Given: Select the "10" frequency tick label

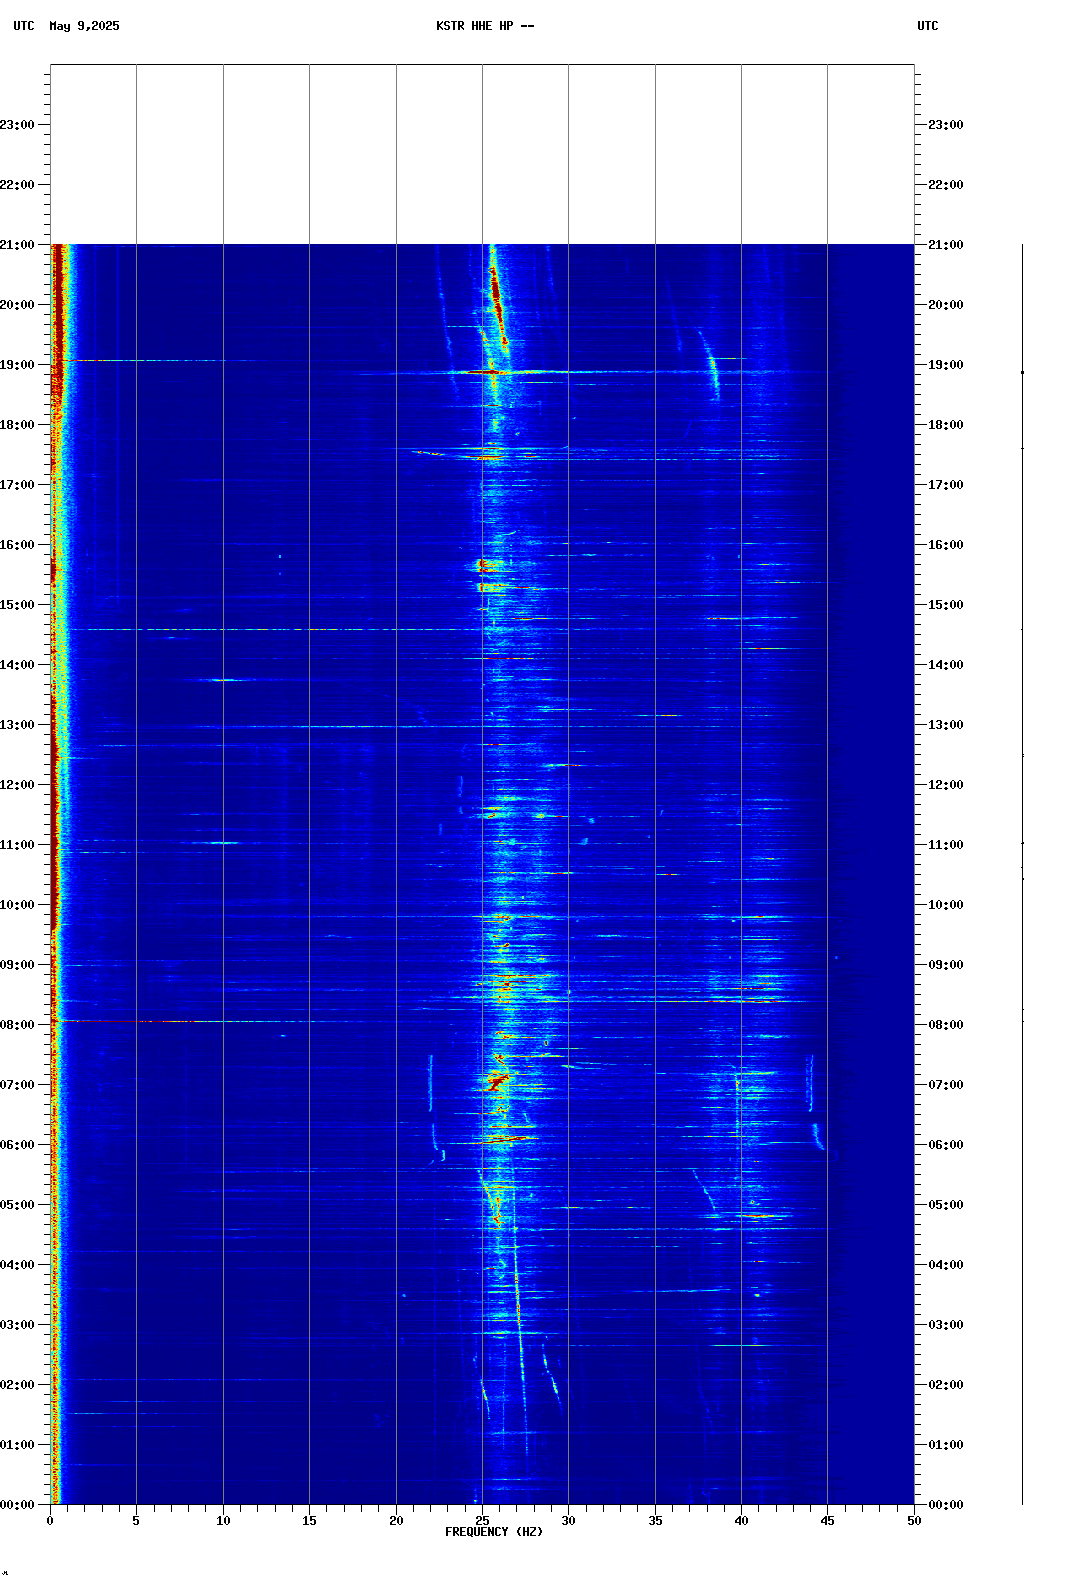Looking at the screenshot, I should tap(223, 1521).
